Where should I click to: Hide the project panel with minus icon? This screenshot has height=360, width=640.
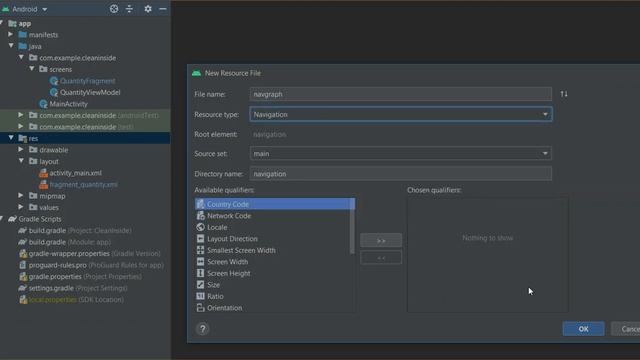pyautogui.click(x=163, y=9)
